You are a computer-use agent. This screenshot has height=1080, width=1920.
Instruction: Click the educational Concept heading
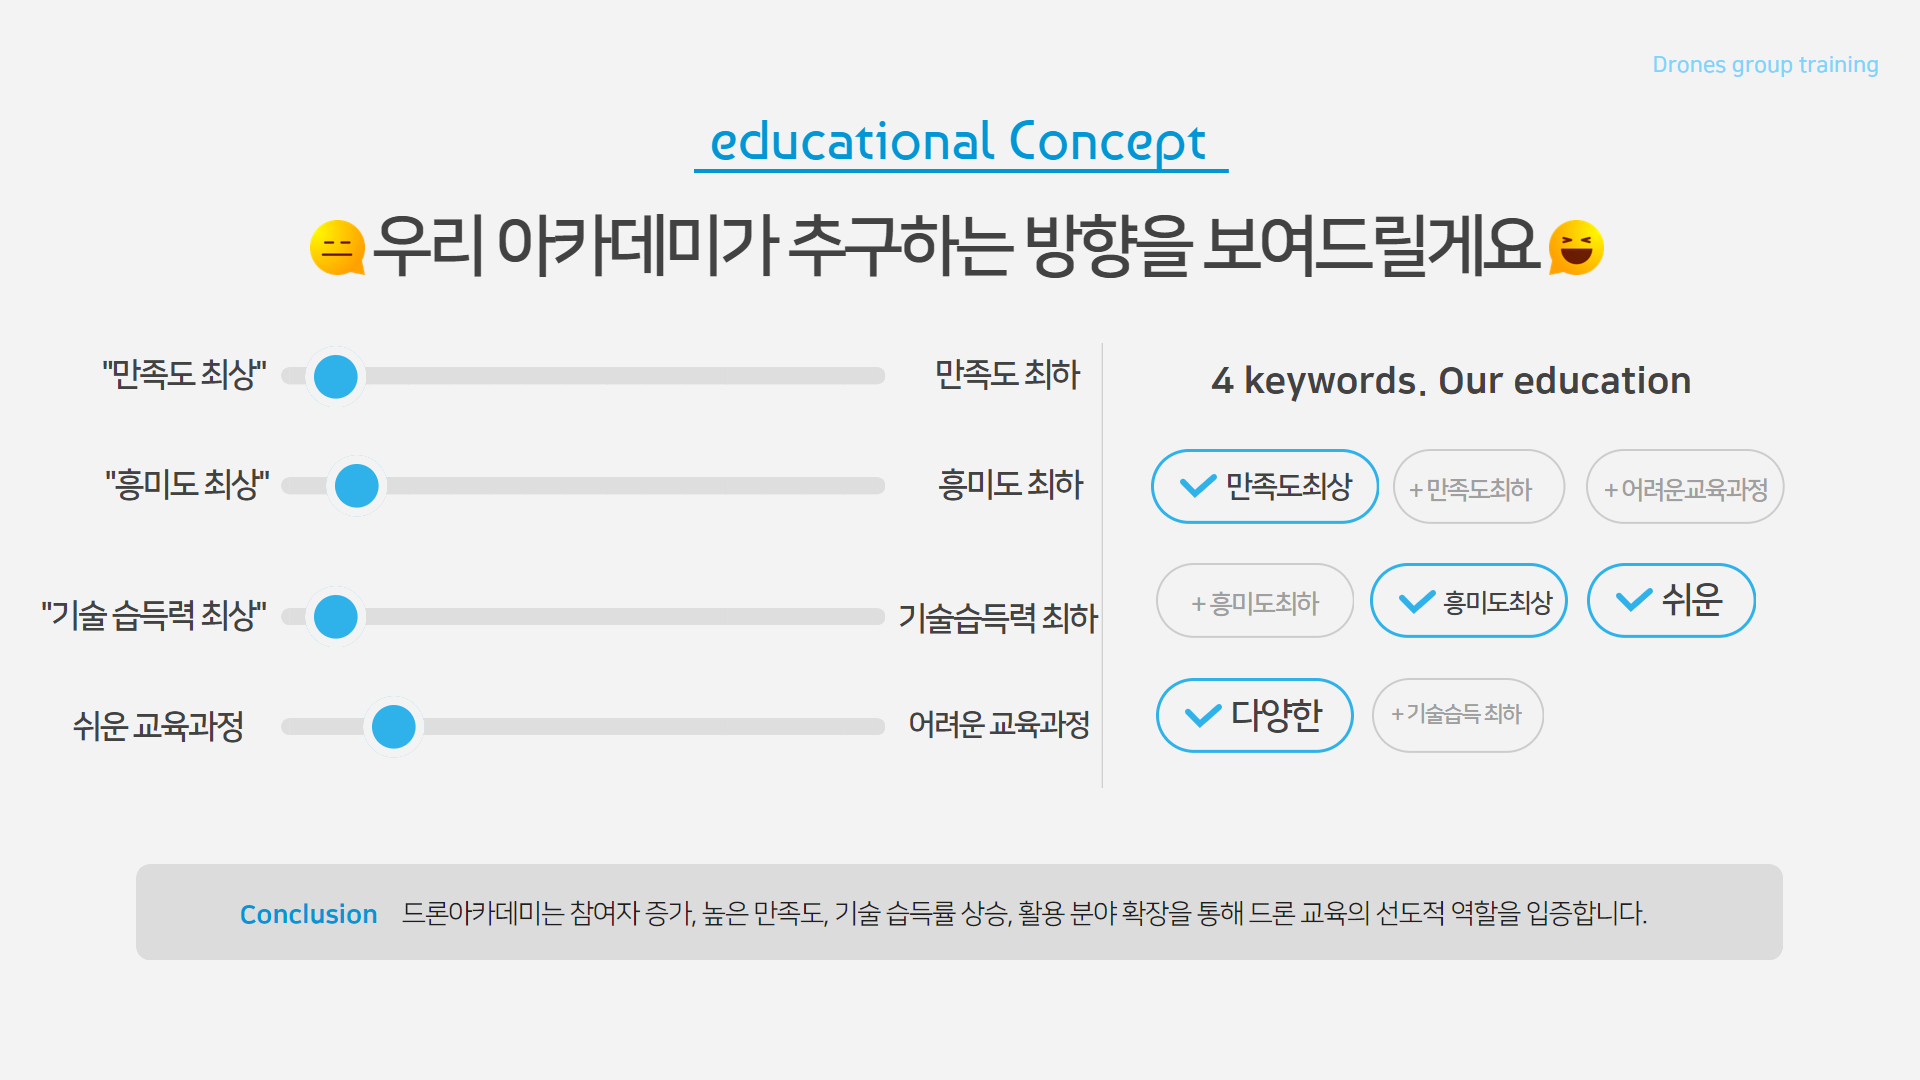958,141
